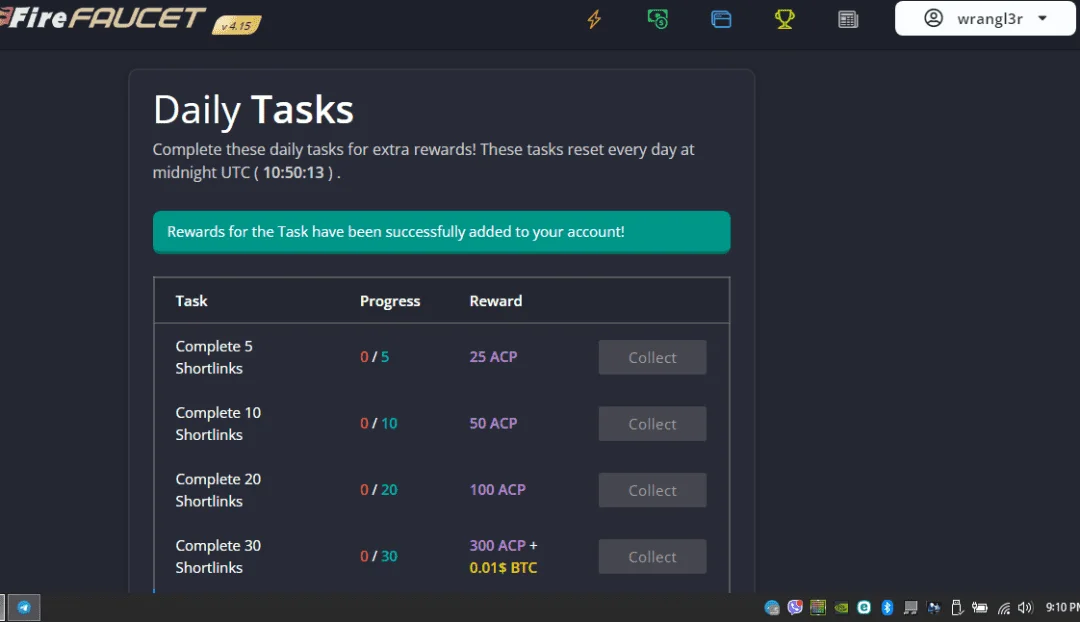Open the Bluetooth tray icon
Screen dimensions: 1080x622
point(887,607)
